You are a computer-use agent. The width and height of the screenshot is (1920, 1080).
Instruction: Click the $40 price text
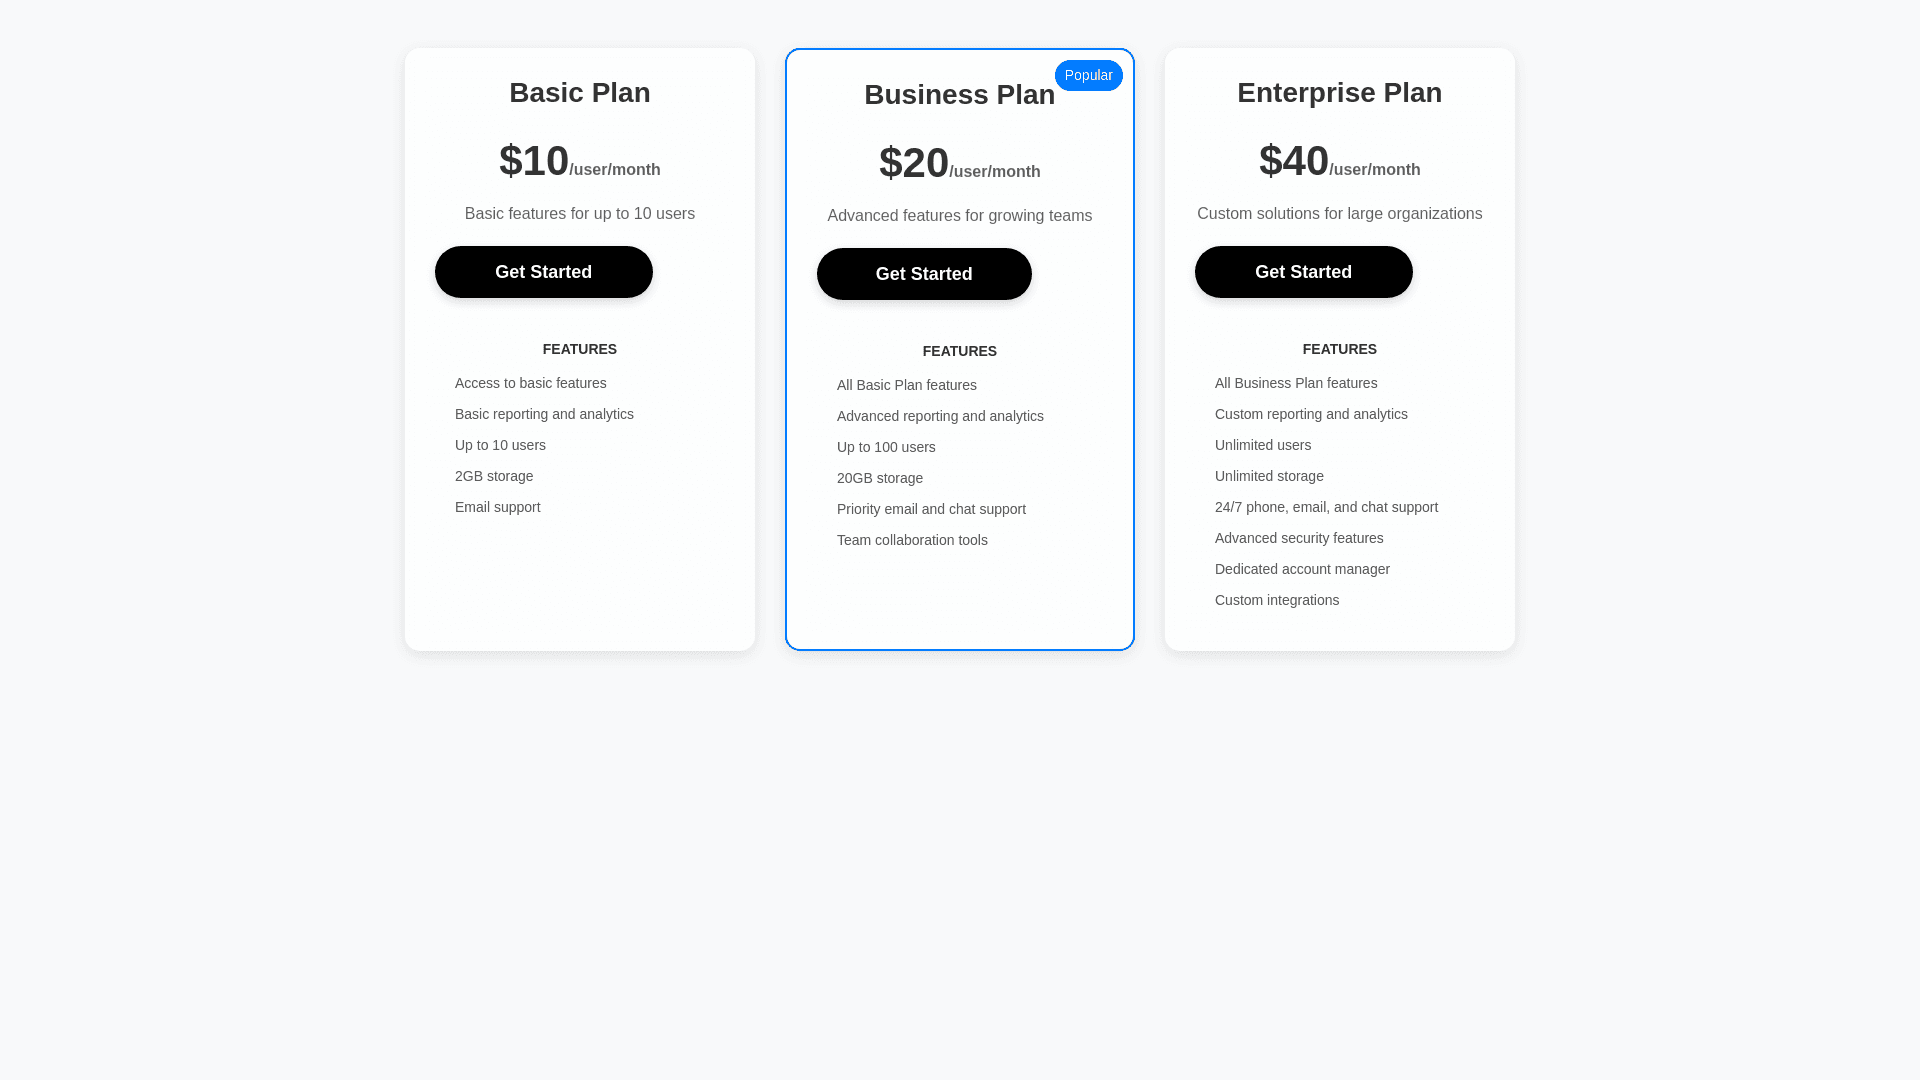[1294, 161]
